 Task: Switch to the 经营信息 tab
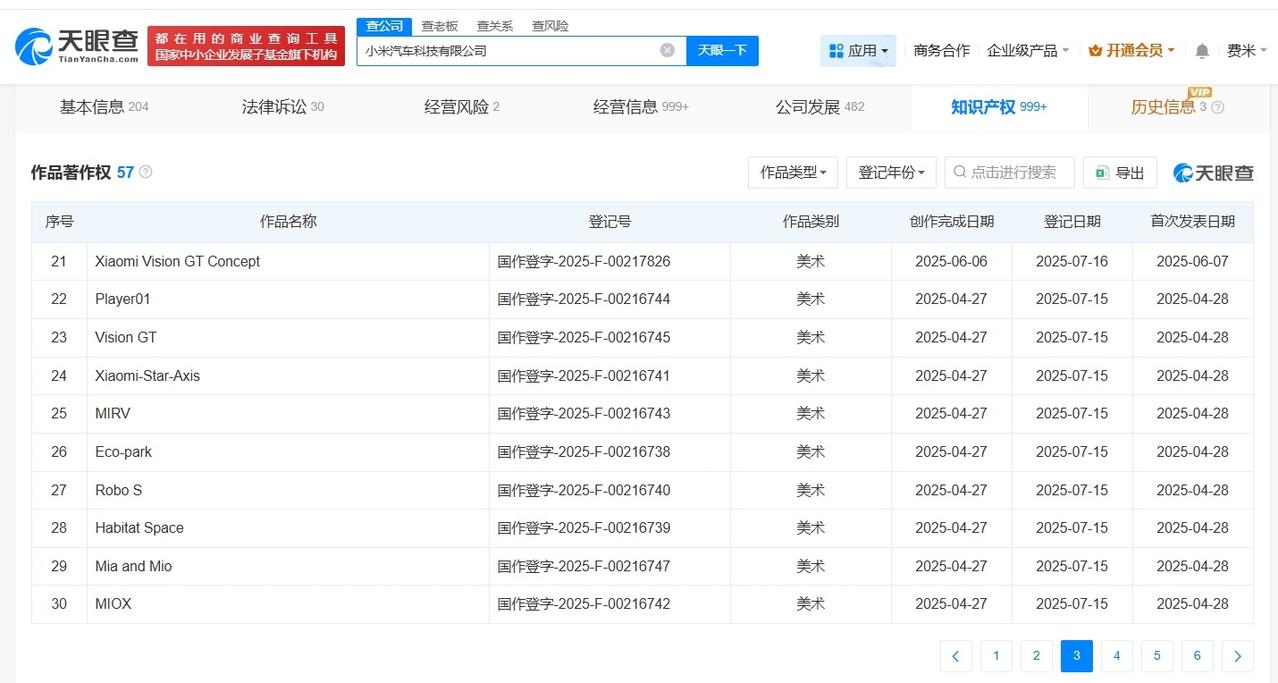click(627, 107)
